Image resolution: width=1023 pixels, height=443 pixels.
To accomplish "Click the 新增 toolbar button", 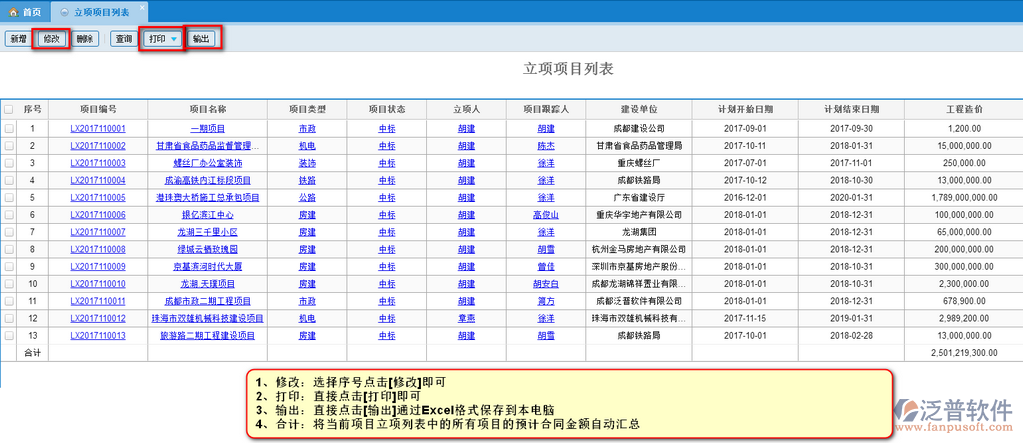I will tap(18, 39).
